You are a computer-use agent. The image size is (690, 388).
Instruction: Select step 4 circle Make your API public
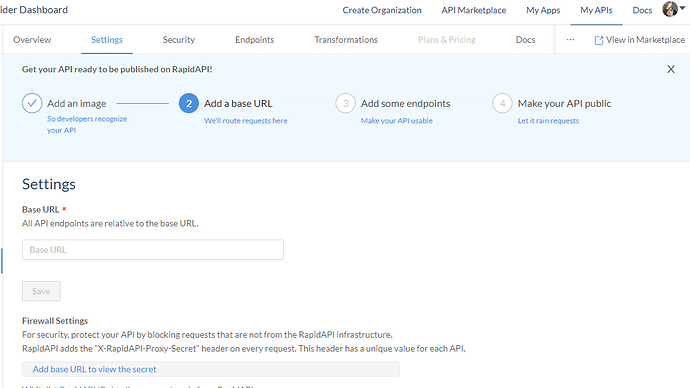pos(502,103)
